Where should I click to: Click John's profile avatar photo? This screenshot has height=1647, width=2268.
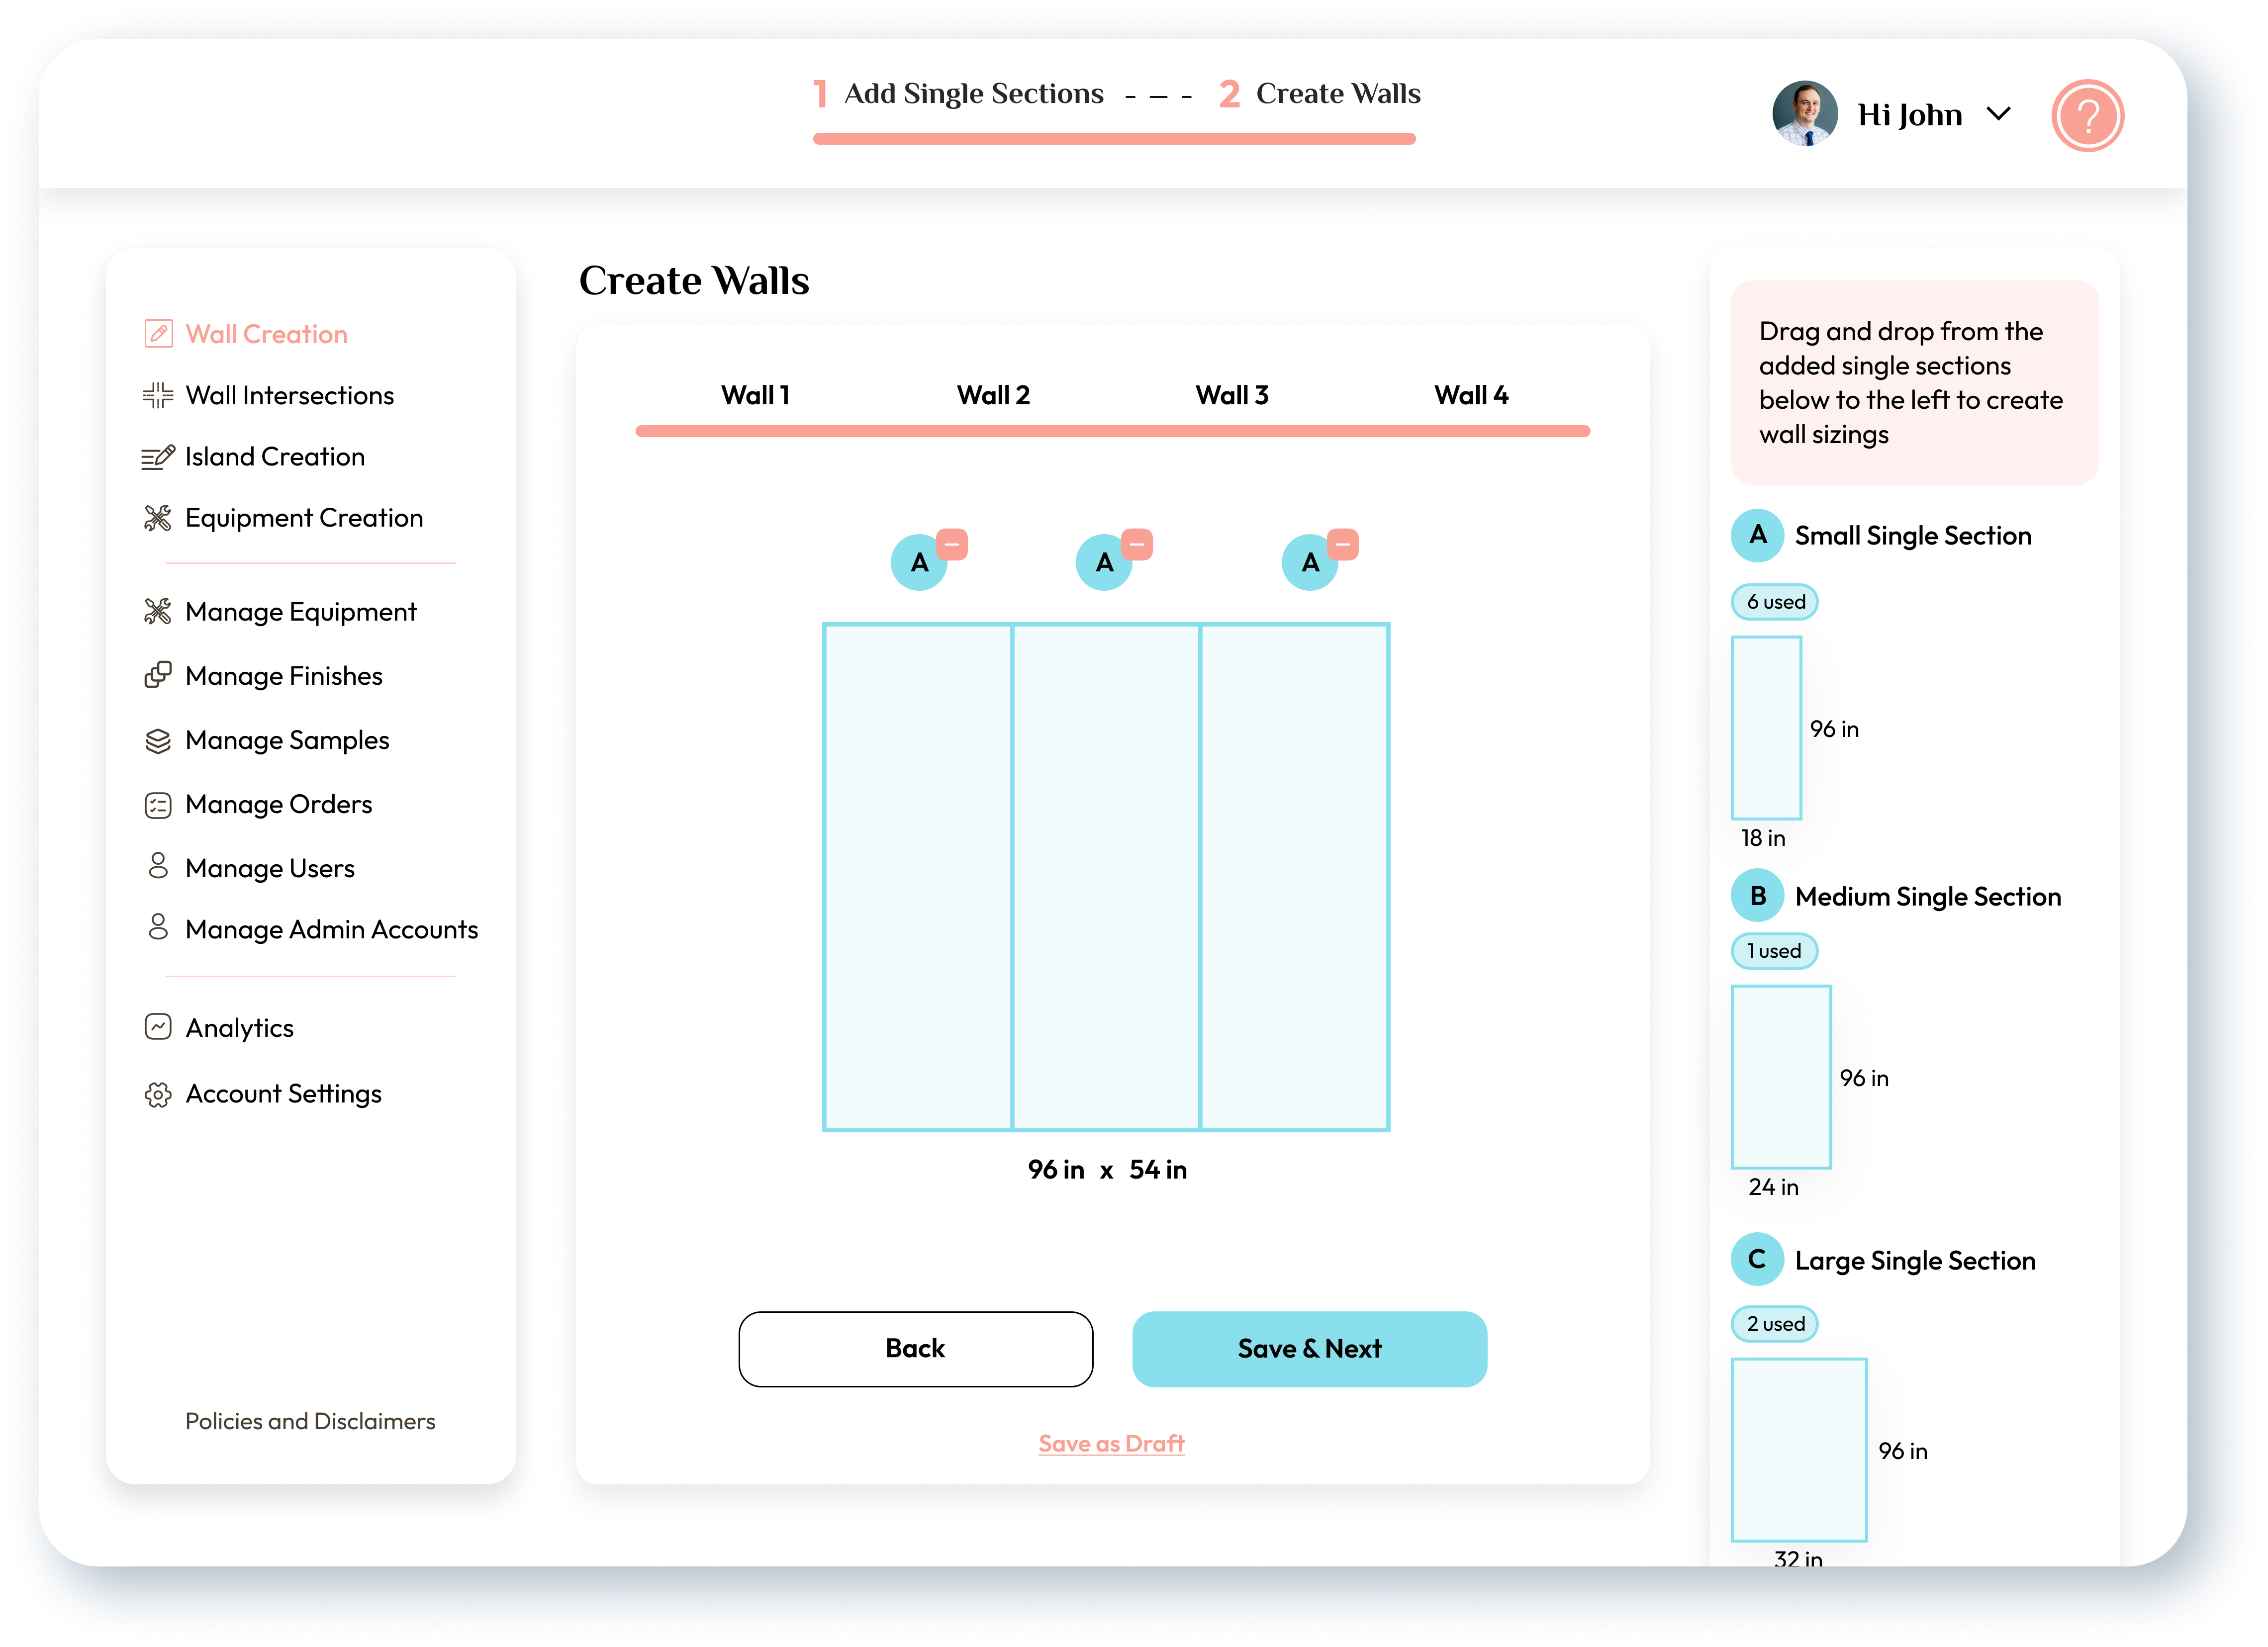pyautogui.click(x=1804, y=113)
